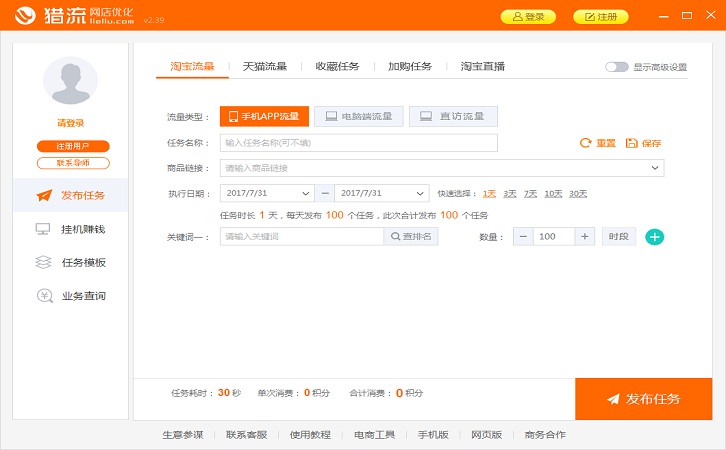Click the 保存 save icon
The image size is (726, 450).
tap(631, 143)
